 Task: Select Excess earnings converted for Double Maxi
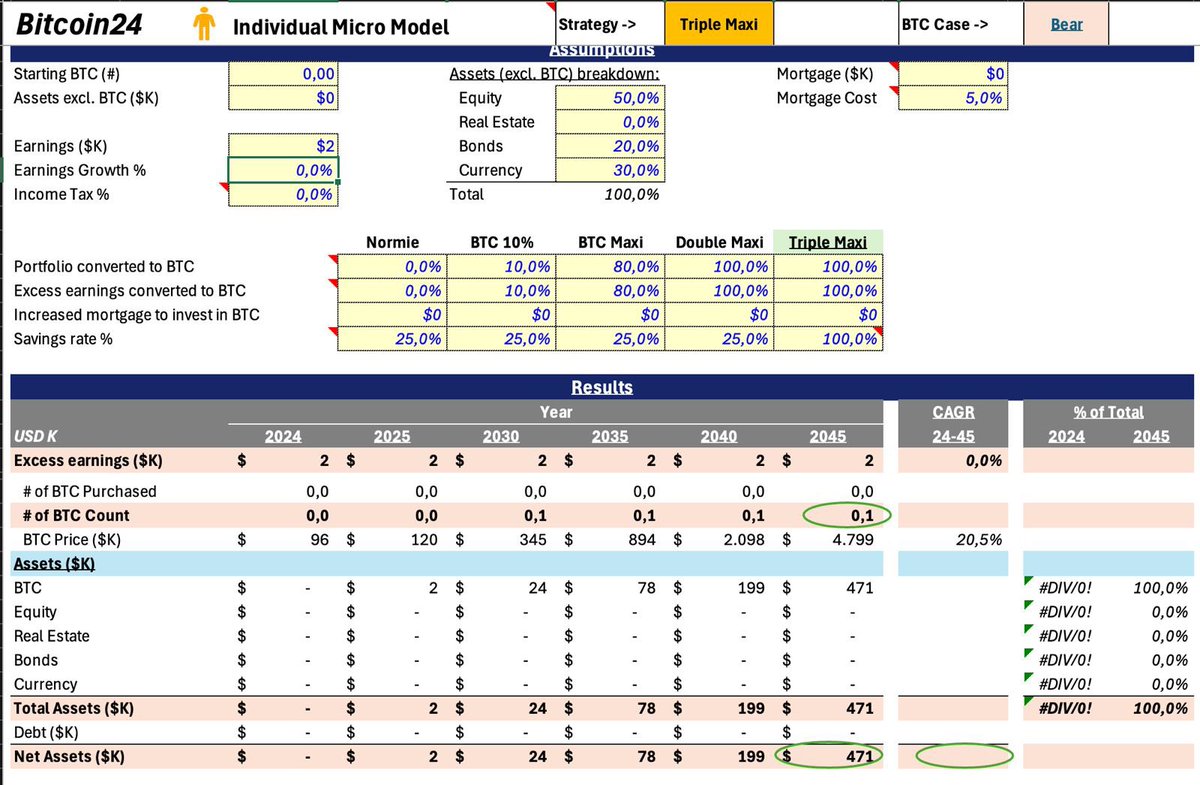(x=719, y=290)
